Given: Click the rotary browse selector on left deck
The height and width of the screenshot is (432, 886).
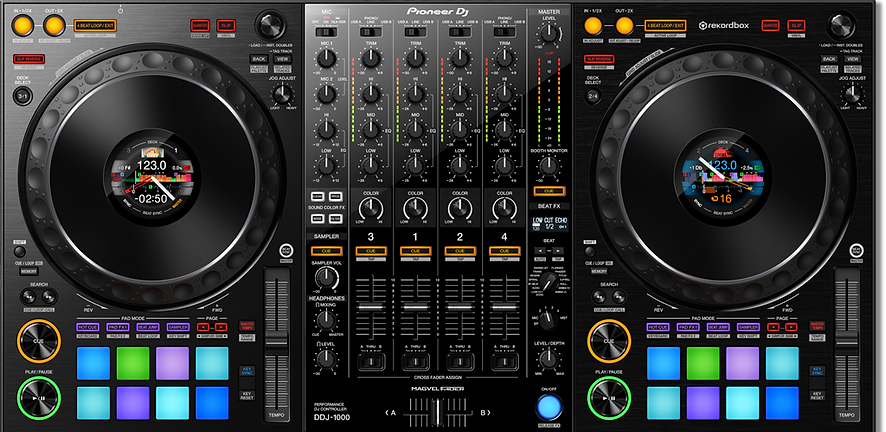Looking at the screenshot, I should click(x=270, y=25).
